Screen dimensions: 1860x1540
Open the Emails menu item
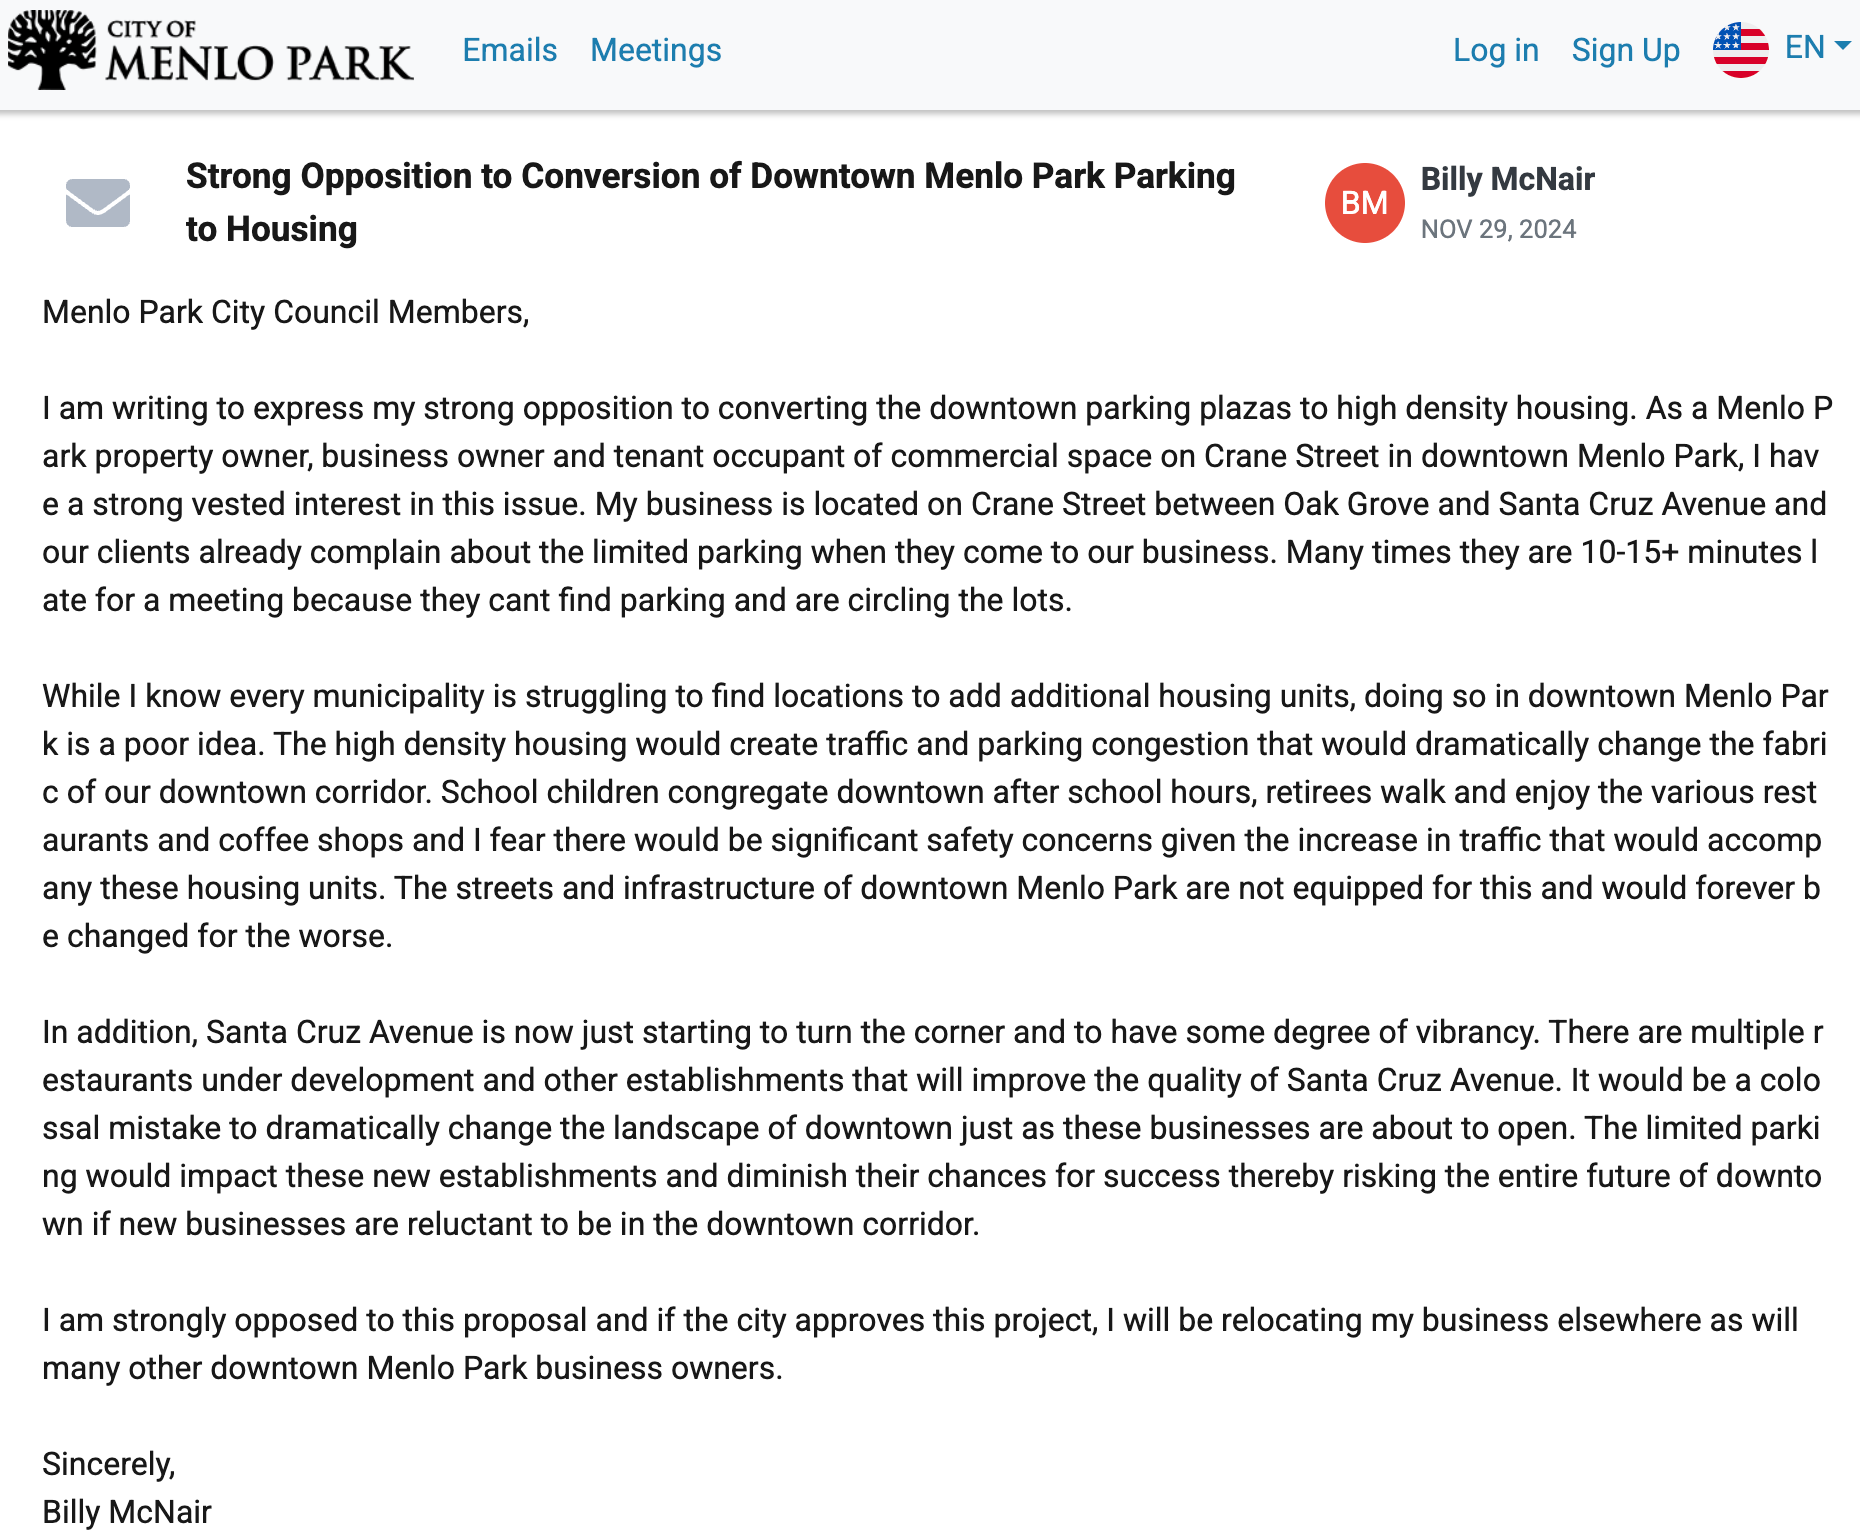pyautogui.click(x=509, y=50)
